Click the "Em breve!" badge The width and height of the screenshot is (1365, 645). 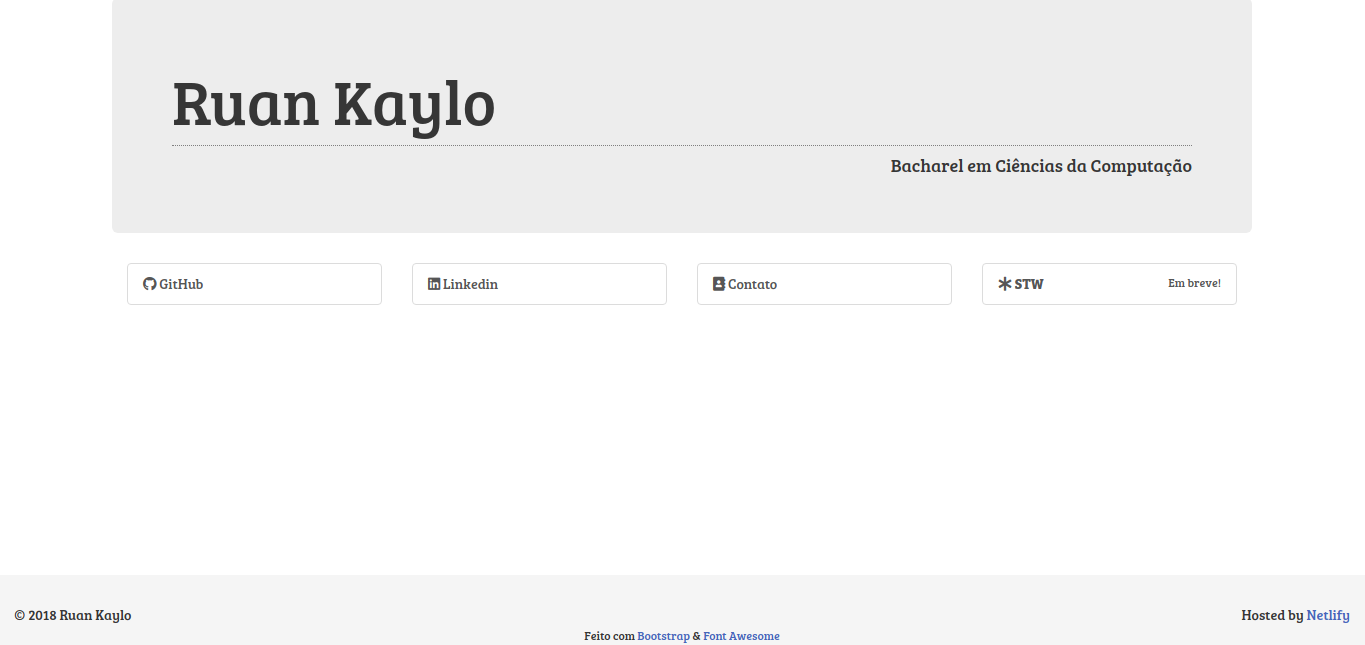(x=1194, y=283)
